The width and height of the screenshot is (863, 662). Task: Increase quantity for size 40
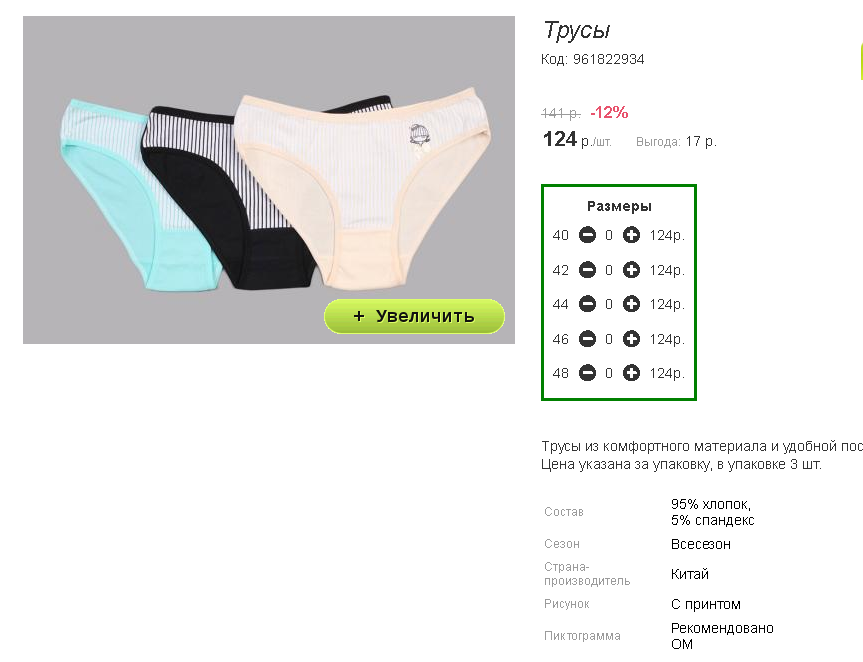click(631, 236)
